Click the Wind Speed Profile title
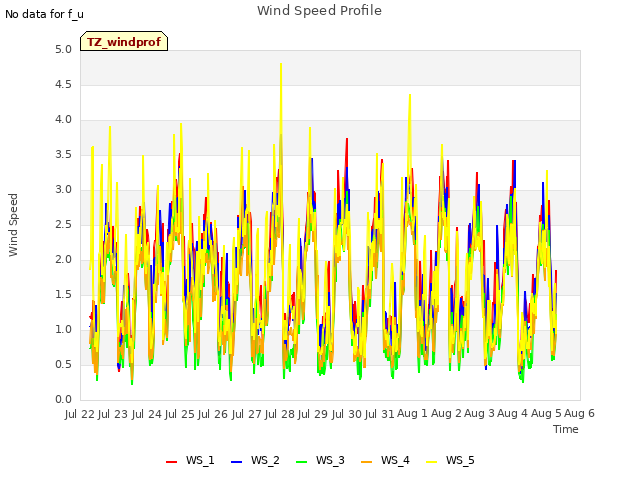The image size is (640, 480). tap(319, 11)
